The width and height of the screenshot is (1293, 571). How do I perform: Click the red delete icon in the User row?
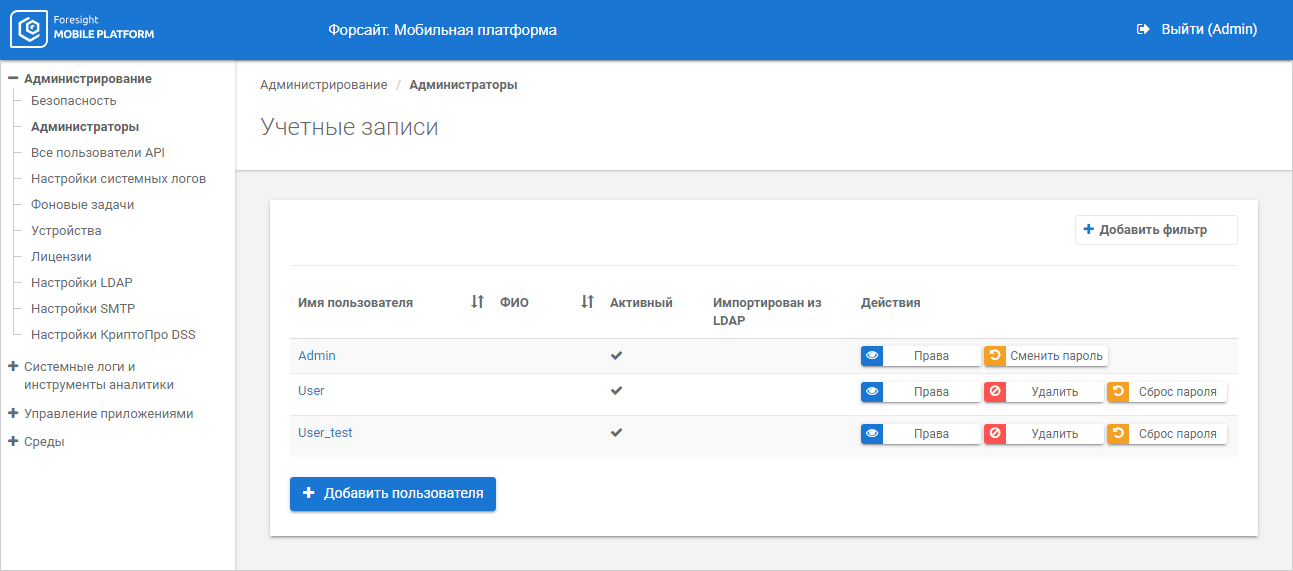pos(995,392)
